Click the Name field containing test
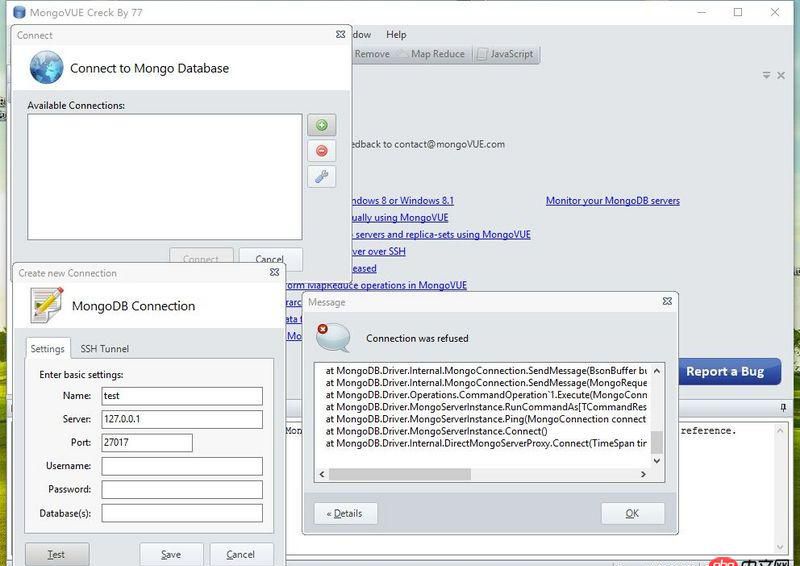The height and width of the screenshot is (566, 800). [182, 396]
